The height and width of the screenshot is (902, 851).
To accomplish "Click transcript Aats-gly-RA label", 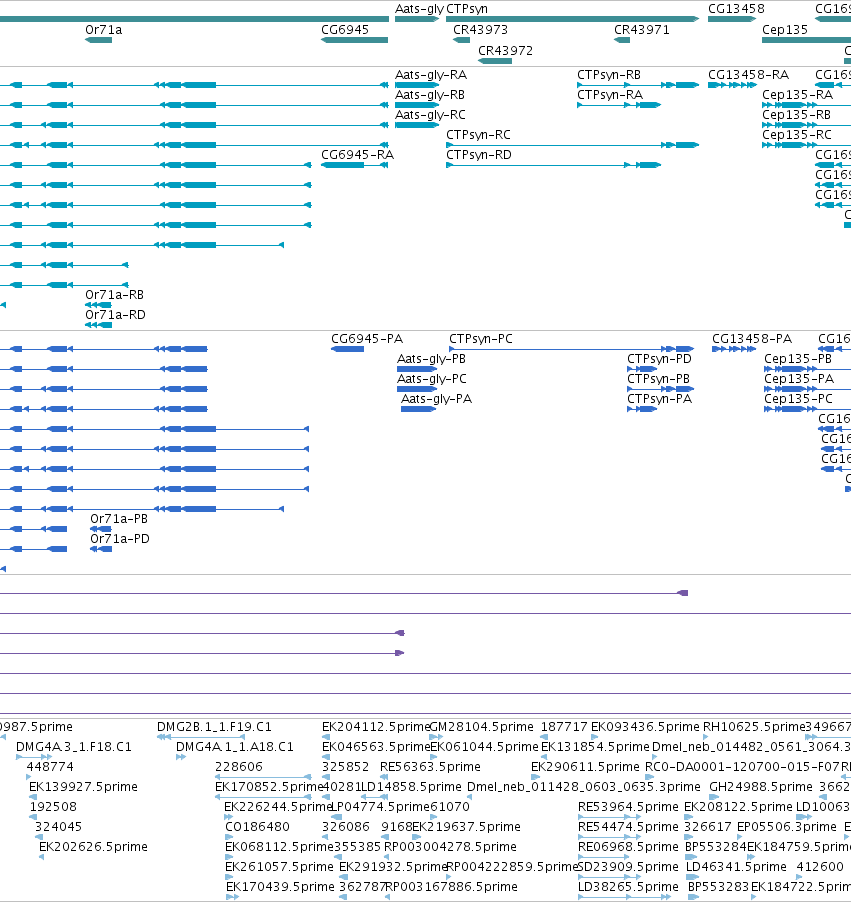I will 431,75.
